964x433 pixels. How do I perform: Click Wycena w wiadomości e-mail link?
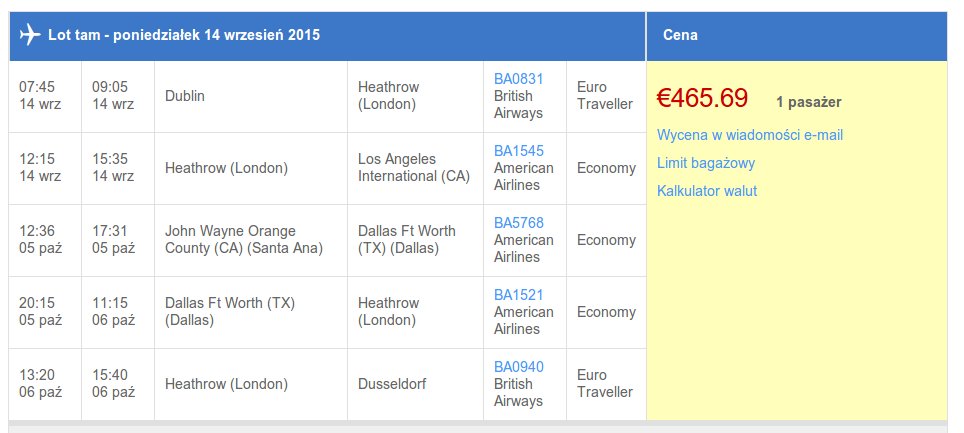[749, 135]
